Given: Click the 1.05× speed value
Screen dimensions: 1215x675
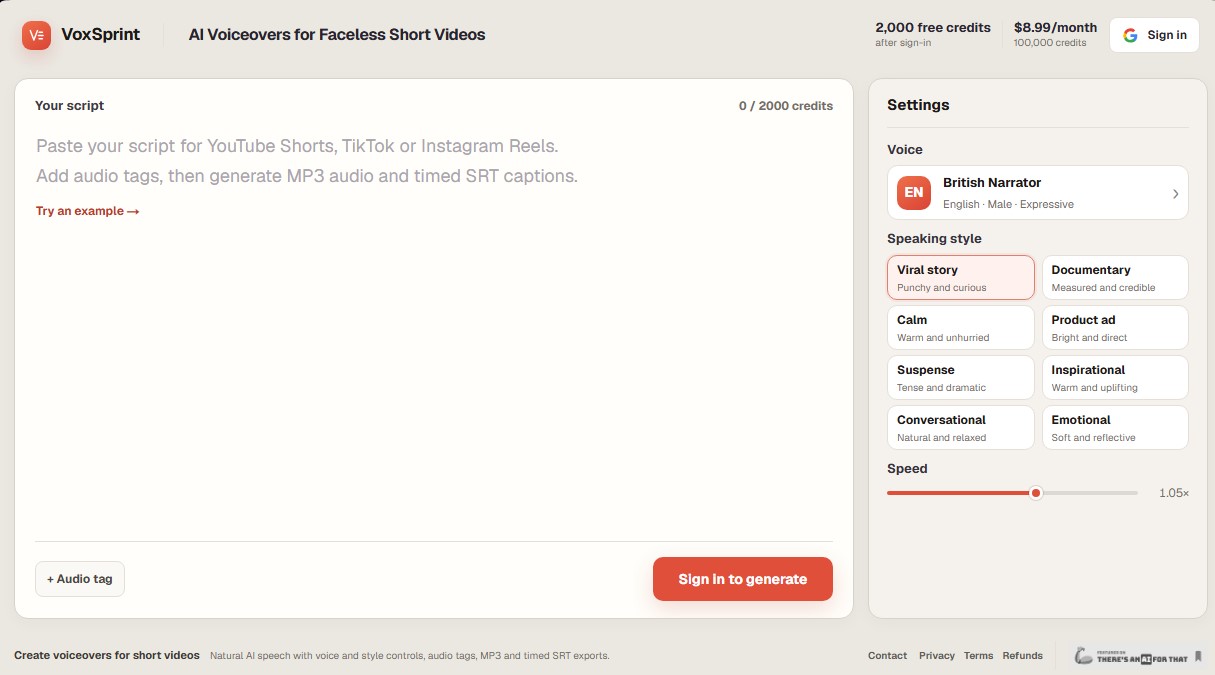Looking at the screenshot, I should [x=1174, y=493].
